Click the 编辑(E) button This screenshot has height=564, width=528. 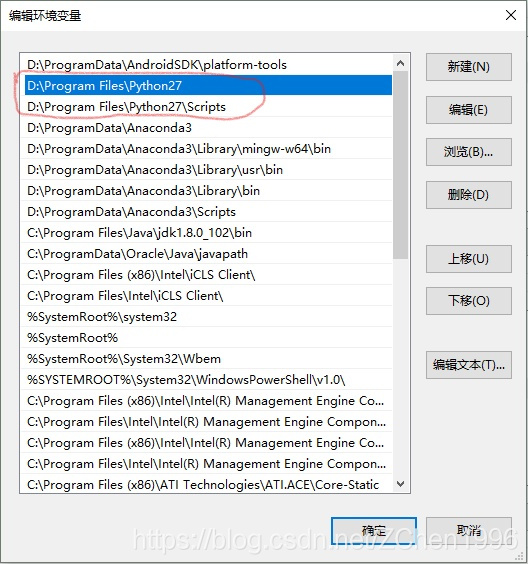(469, 110)
